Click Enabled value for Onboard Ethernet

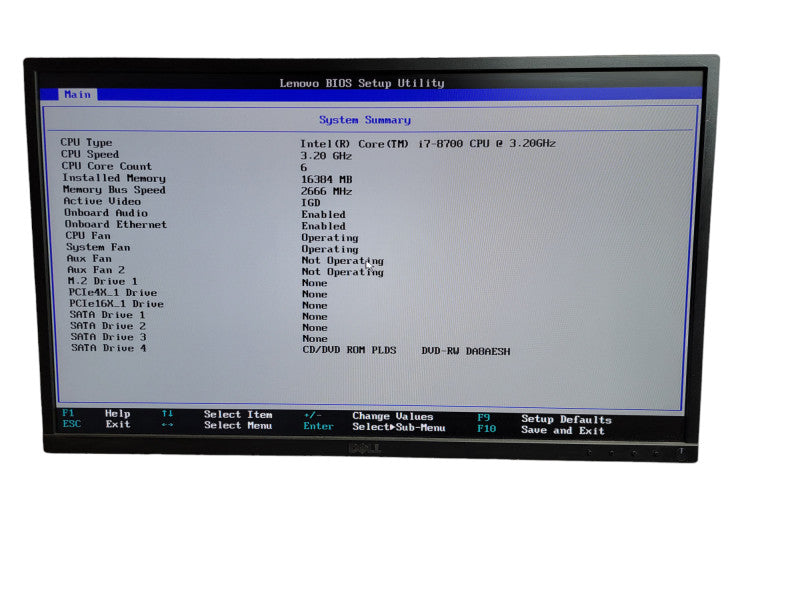pos(323,226)
